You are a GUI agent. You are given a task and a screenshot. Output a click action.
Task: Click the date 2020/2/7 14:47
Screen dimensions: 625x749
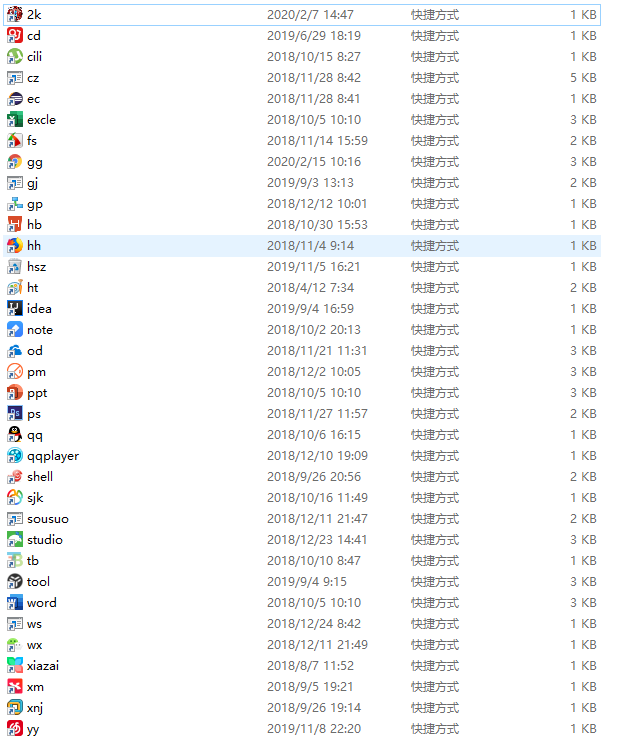310,15
